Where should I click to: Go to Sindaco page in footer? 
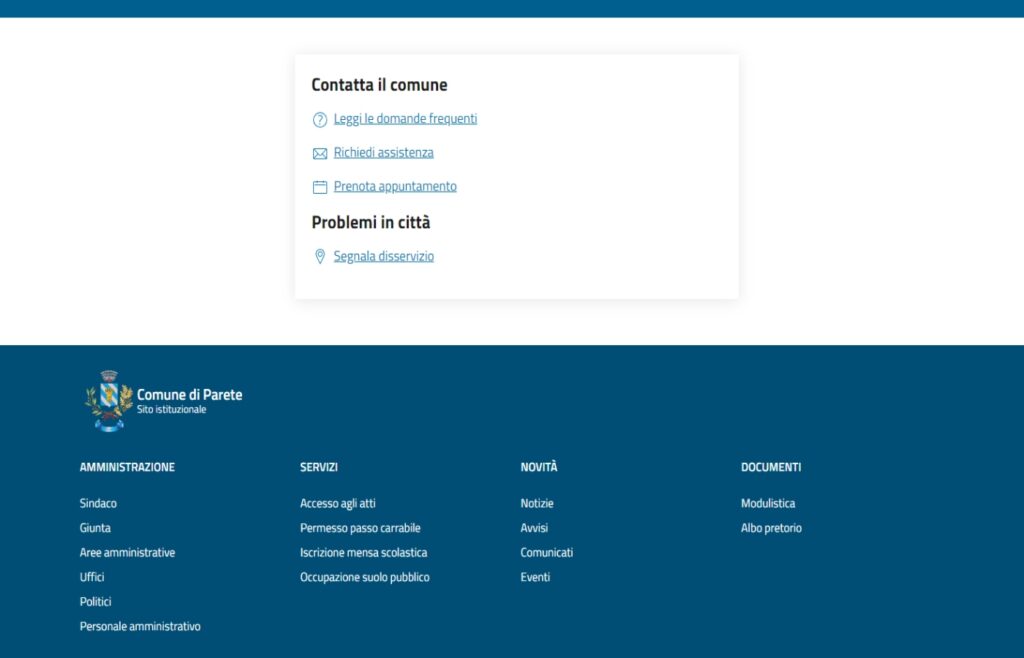[98, 504]
